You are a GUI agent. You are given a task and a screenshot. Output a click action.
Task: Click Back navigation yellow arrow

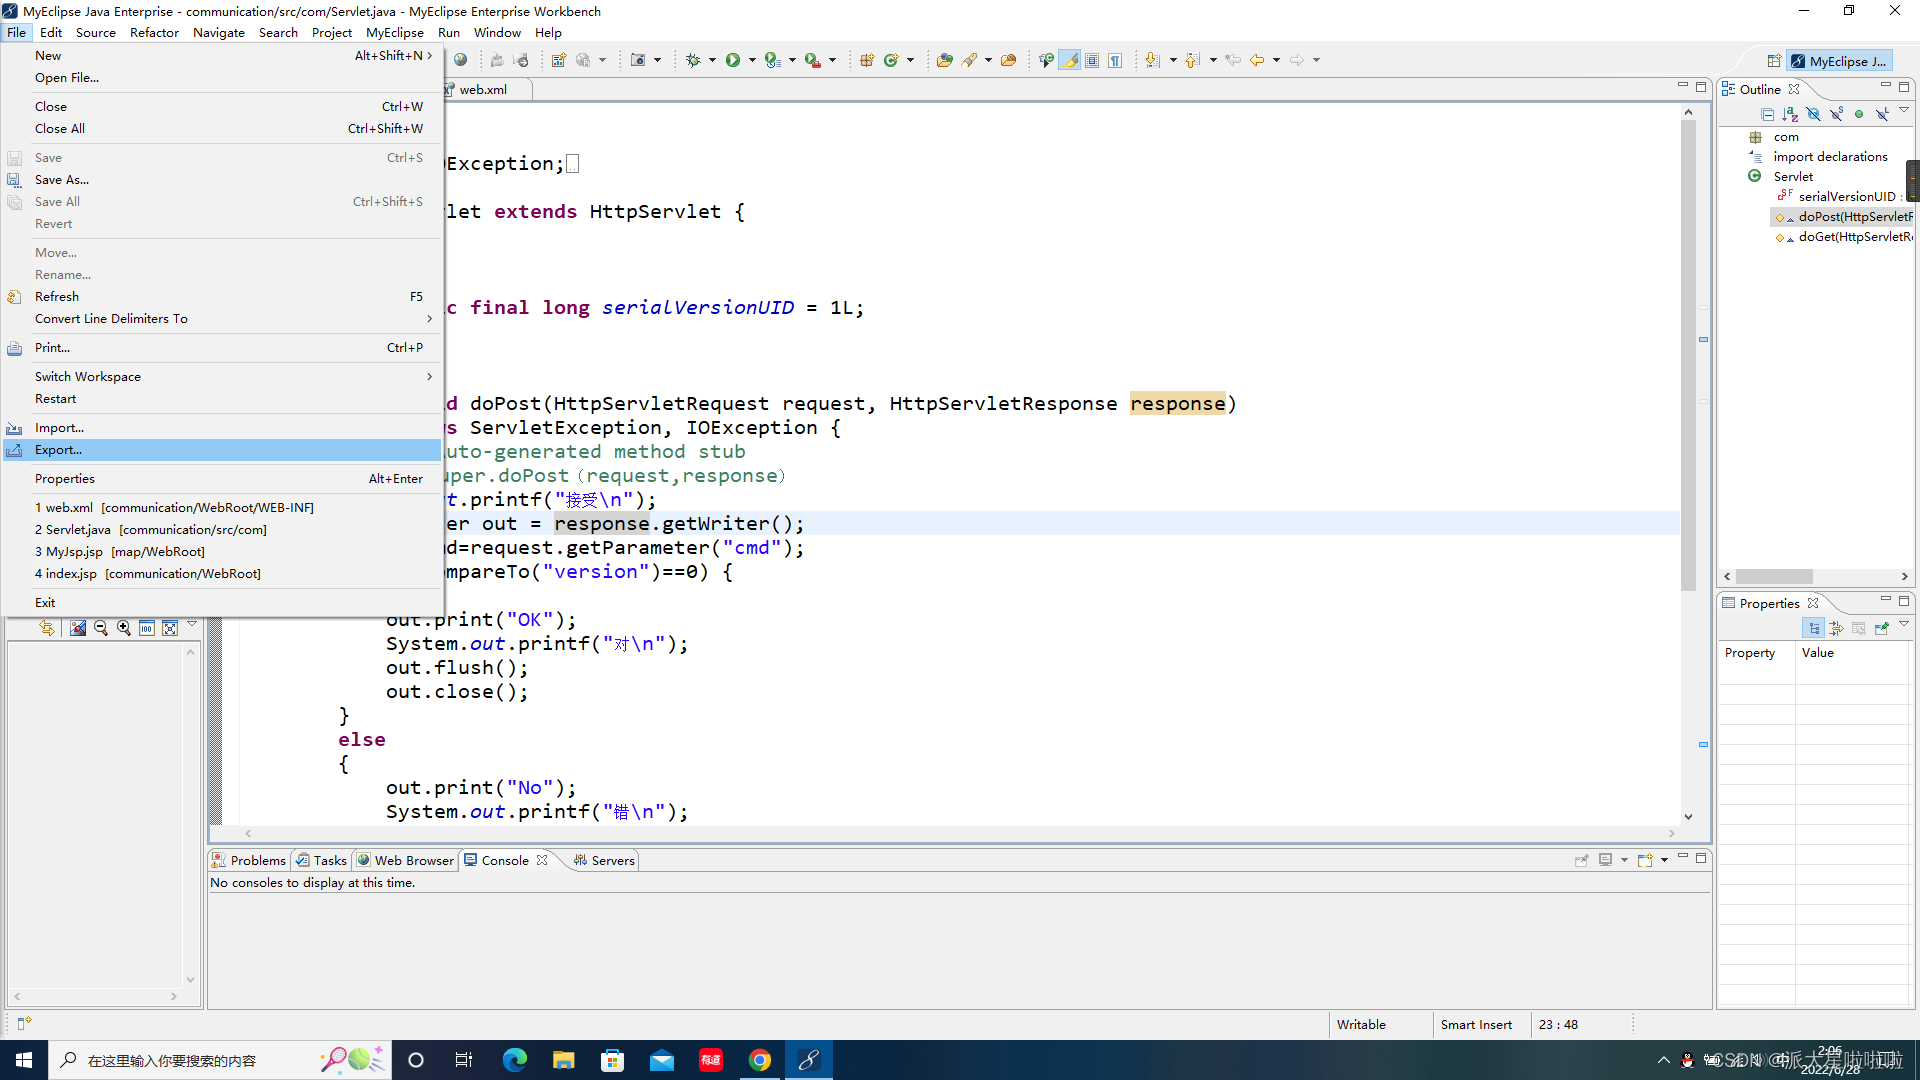point(1257,60)
